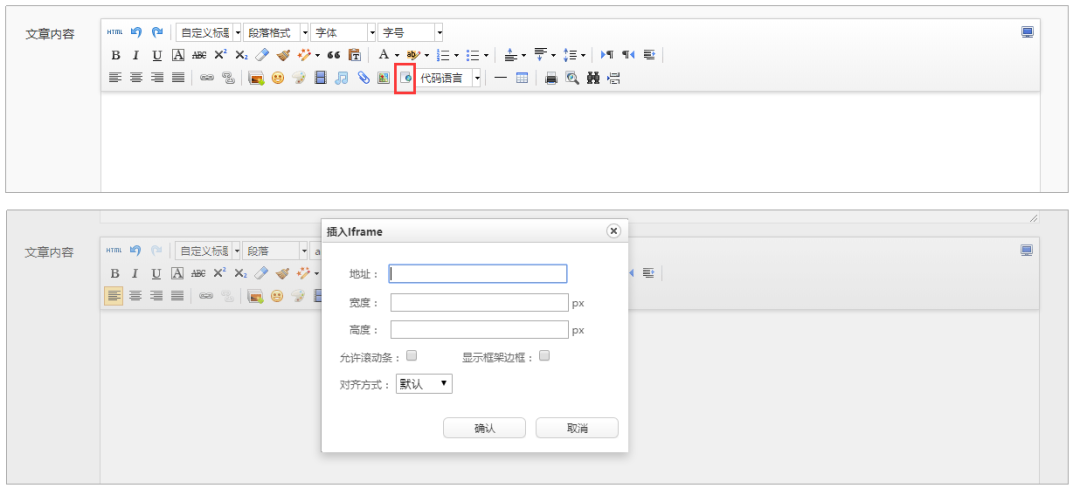Open the 段落 dropdown in dimmed lower editor
The height and width of the screenshot is (495, 1080).
coord(276,251)
